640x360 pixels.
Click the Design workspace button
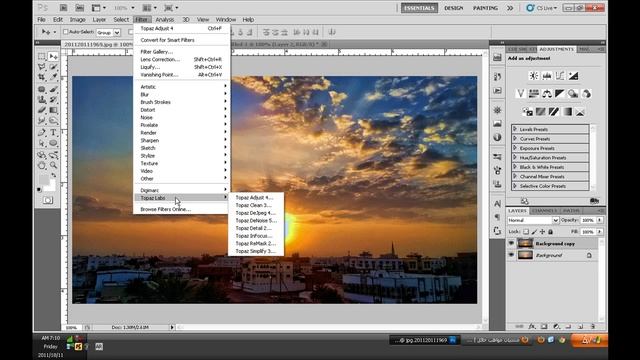click(453, 8)
